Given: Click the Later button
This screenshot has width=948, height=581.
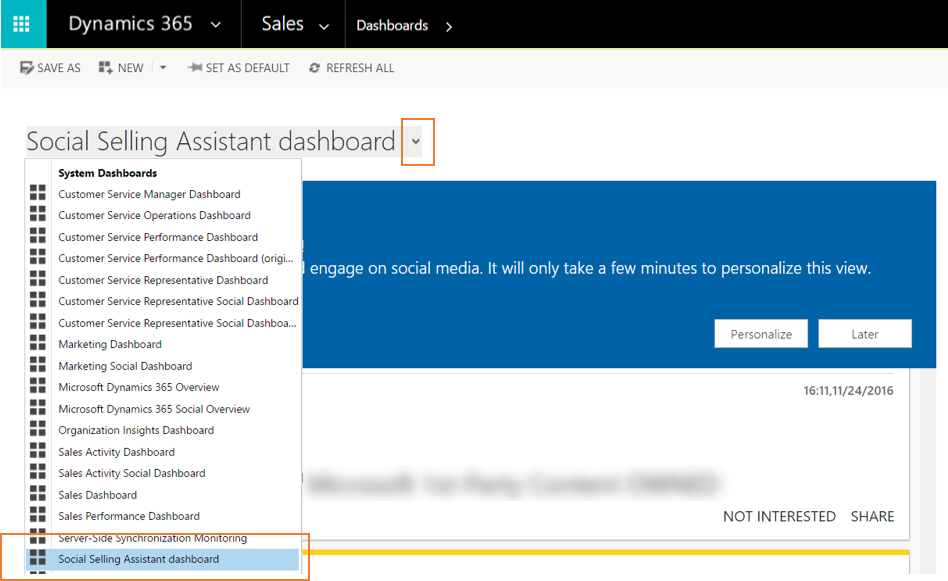Looking at the screenshot, I should point(865,334).
